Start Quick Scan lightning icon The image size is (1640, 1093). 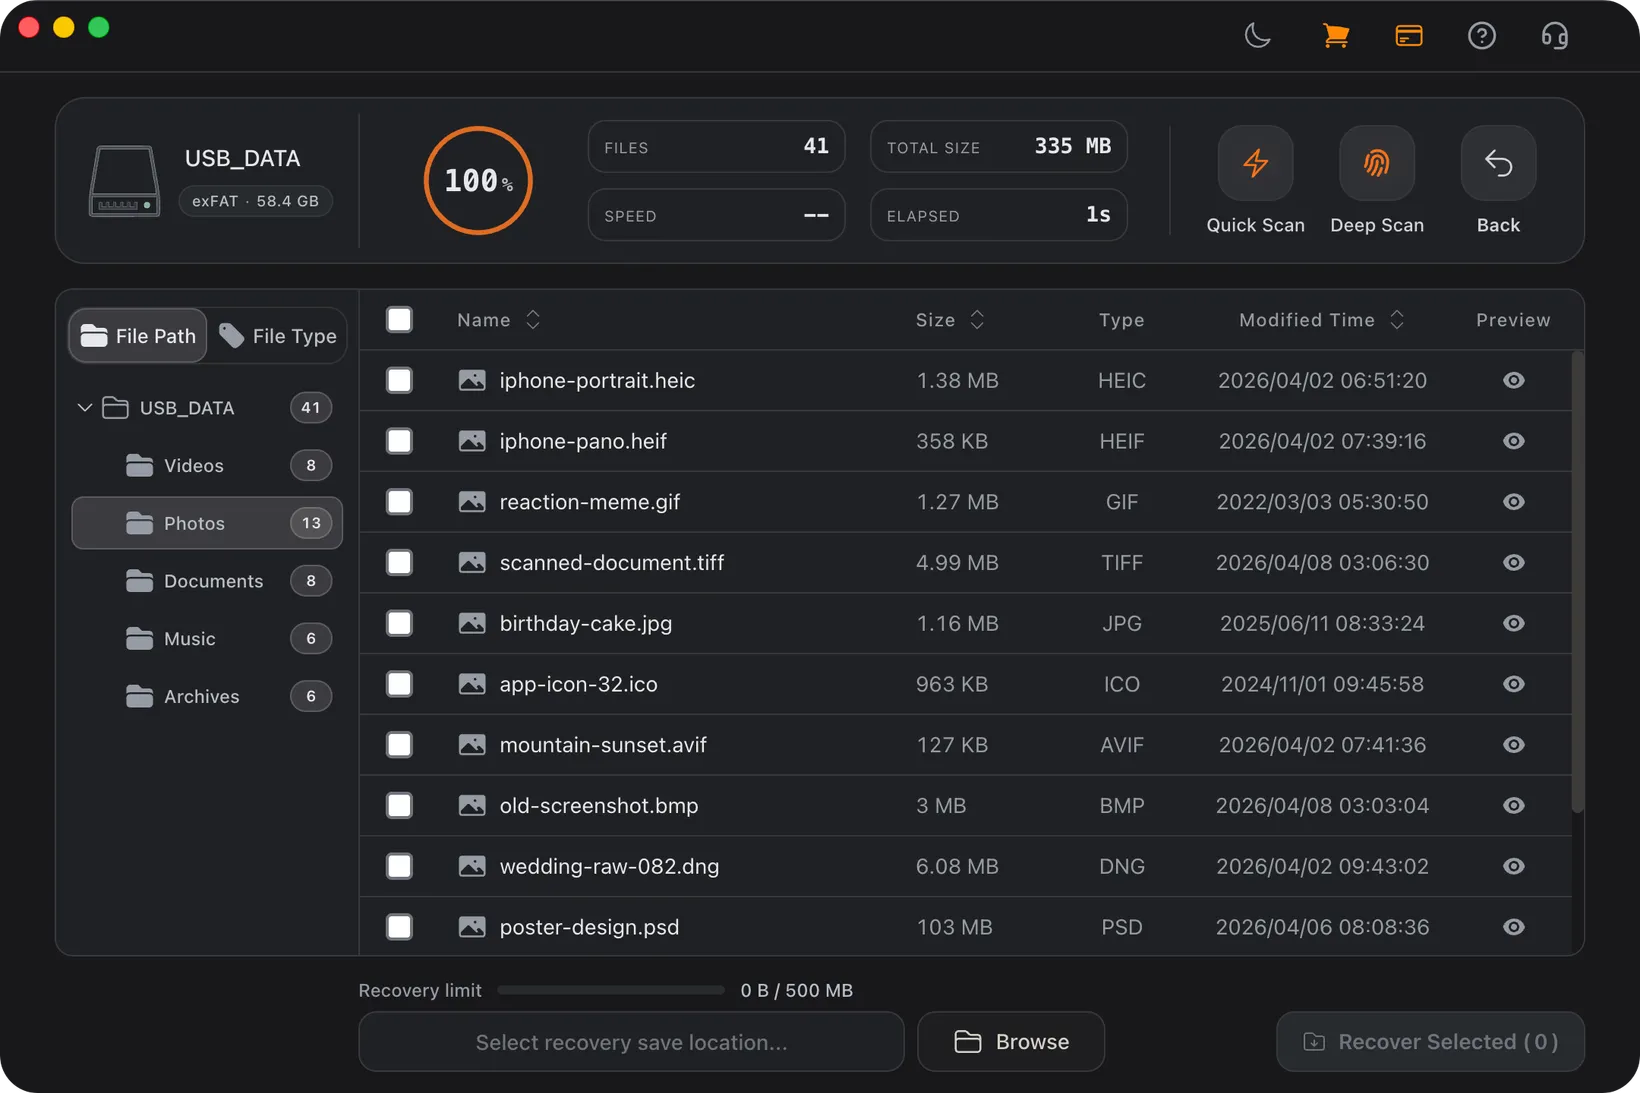[1256, 163]
